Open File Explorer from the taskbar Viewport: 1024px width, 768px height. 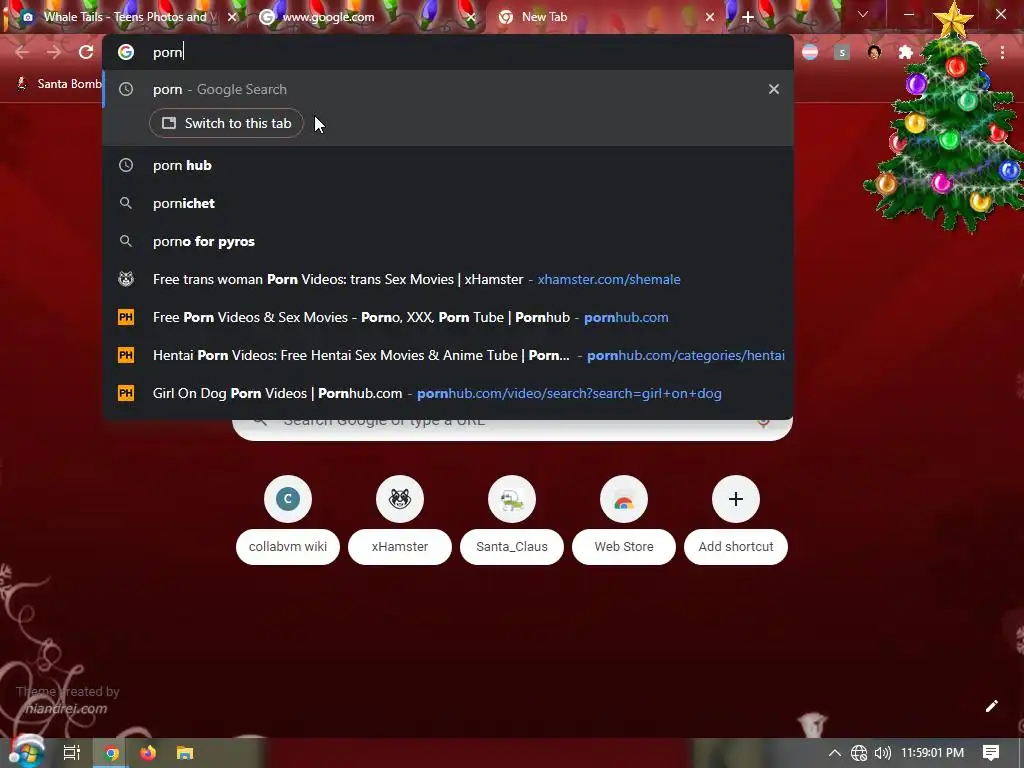tap(185, 754)
